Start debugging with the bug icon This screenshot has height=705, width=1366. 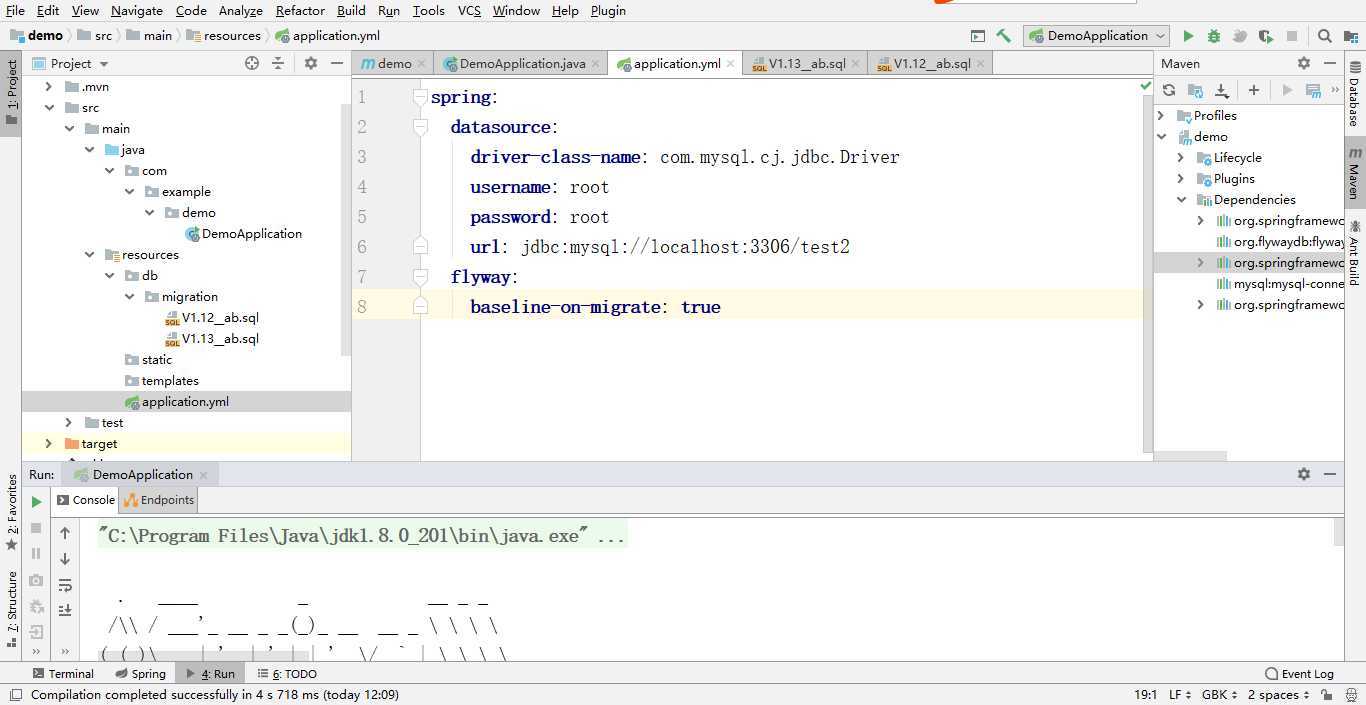point(1214,36)
